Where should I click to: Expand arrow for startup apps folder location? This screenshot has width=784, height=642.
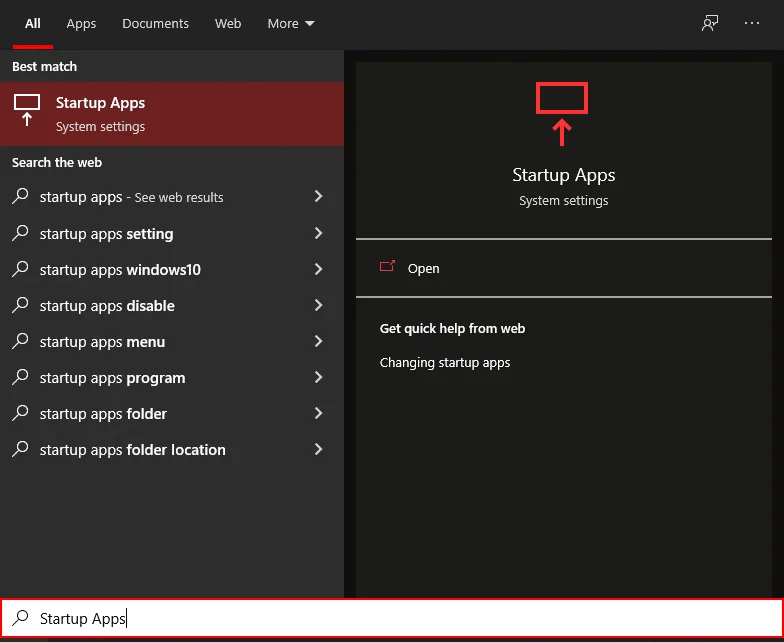[318, 449]
